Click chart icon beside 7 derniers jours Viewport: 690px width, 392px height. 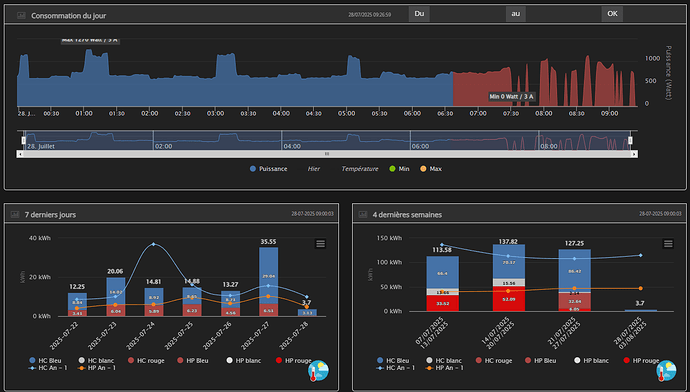pos(15,215)
